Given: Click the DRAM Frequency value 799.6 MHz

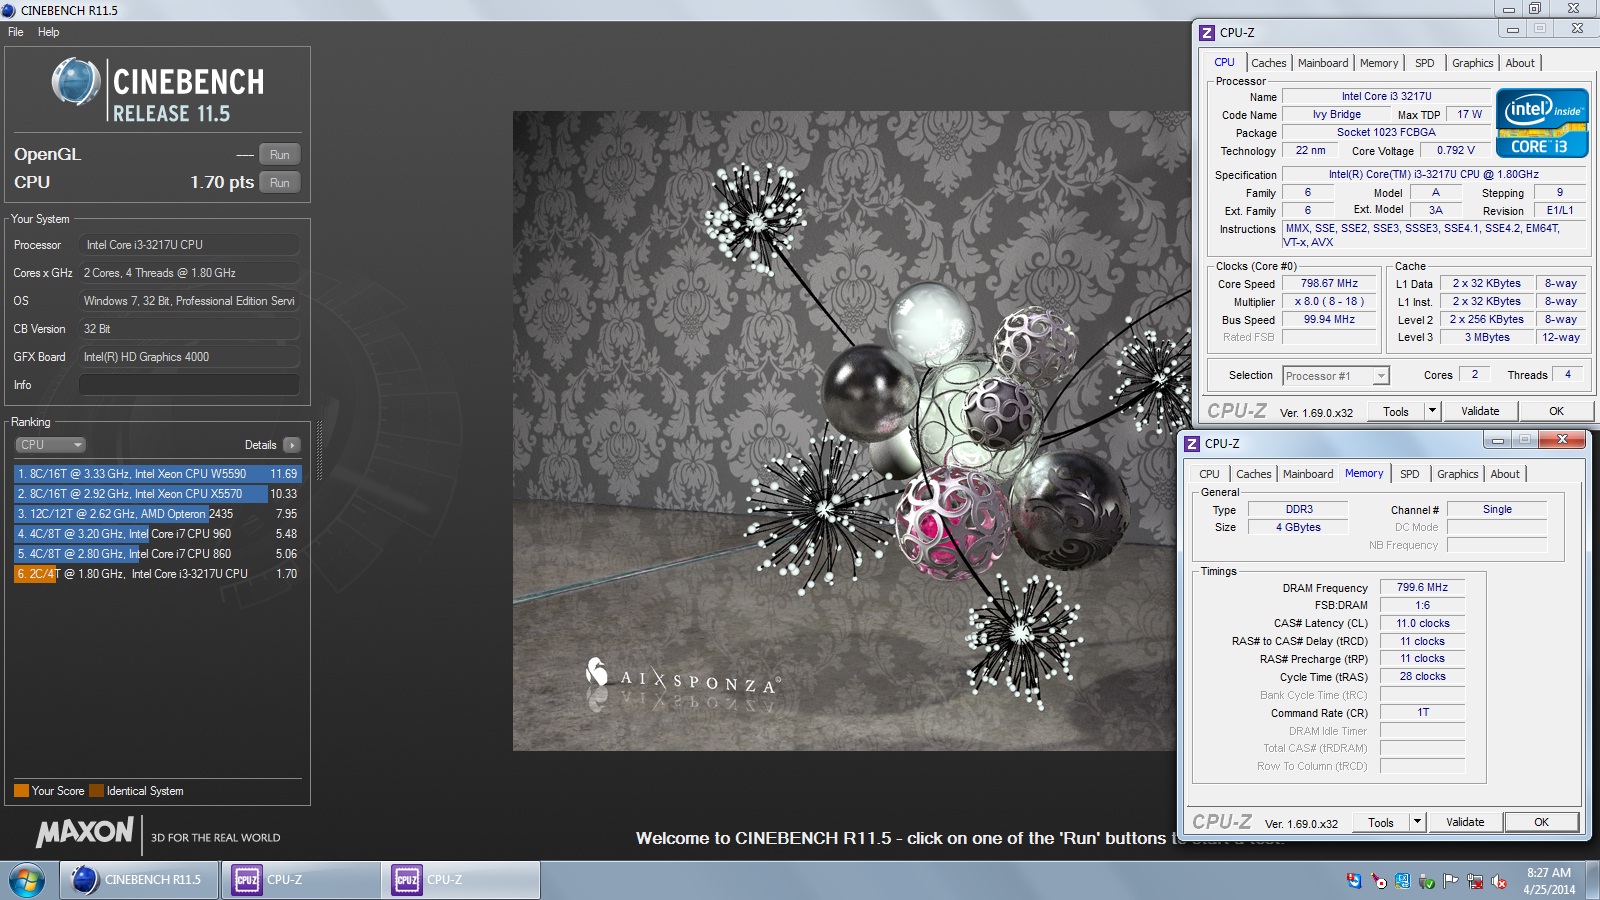Looking at the screenshot, I should tap(1422, 588).
